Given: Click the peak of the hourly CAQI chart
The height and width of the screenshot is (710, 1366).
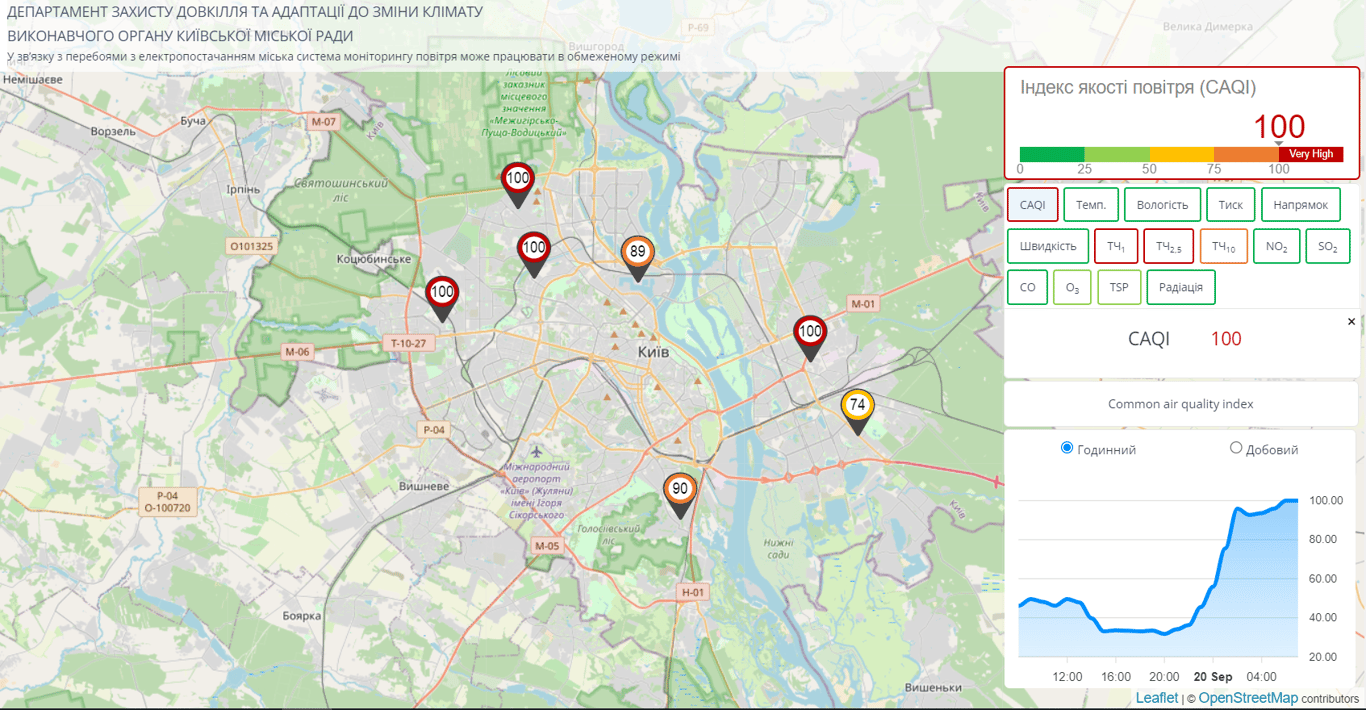Looking at the screenshot, I should tap(1290, 500).
